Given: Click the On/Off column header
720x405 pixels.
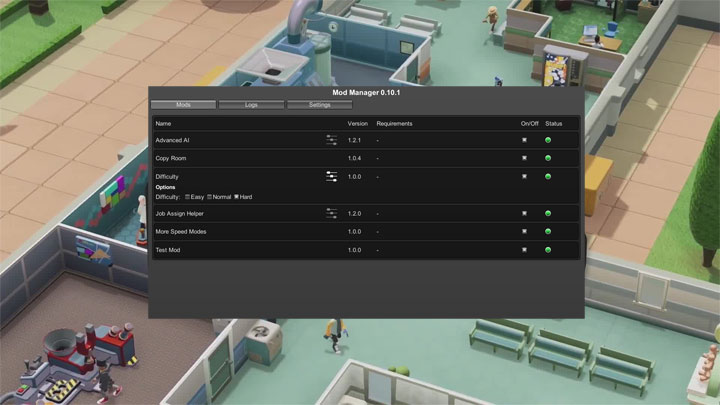Looking at the screenshot, I should 529,124.
